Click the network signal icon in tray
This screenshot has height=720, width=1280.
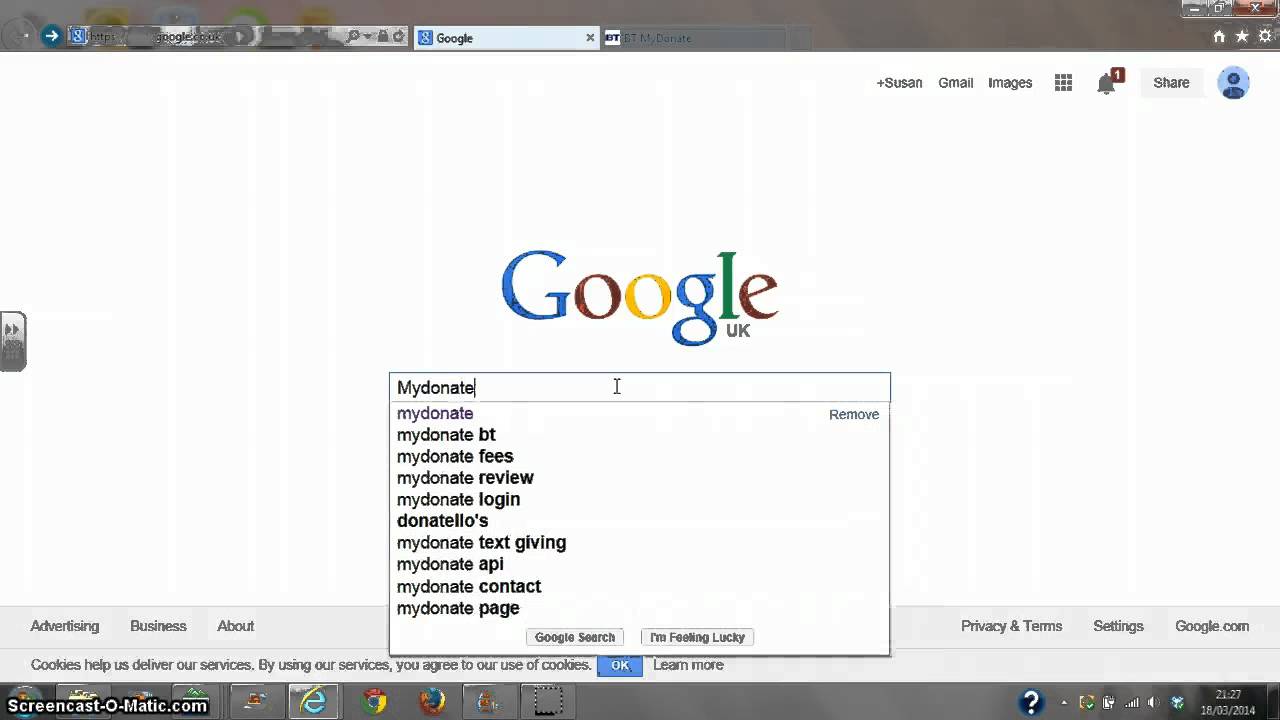pyautogui.click(x=1131, y=702)
